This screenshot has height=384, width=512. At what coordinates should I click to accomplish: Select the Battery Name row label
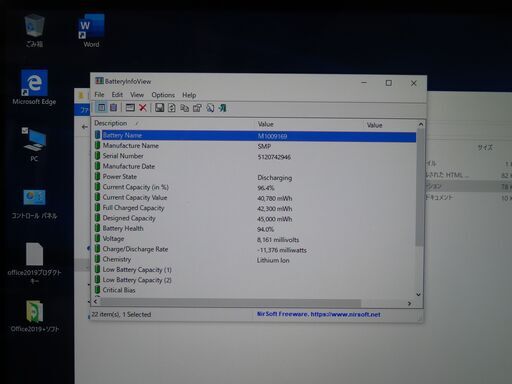tap(122, 135)
